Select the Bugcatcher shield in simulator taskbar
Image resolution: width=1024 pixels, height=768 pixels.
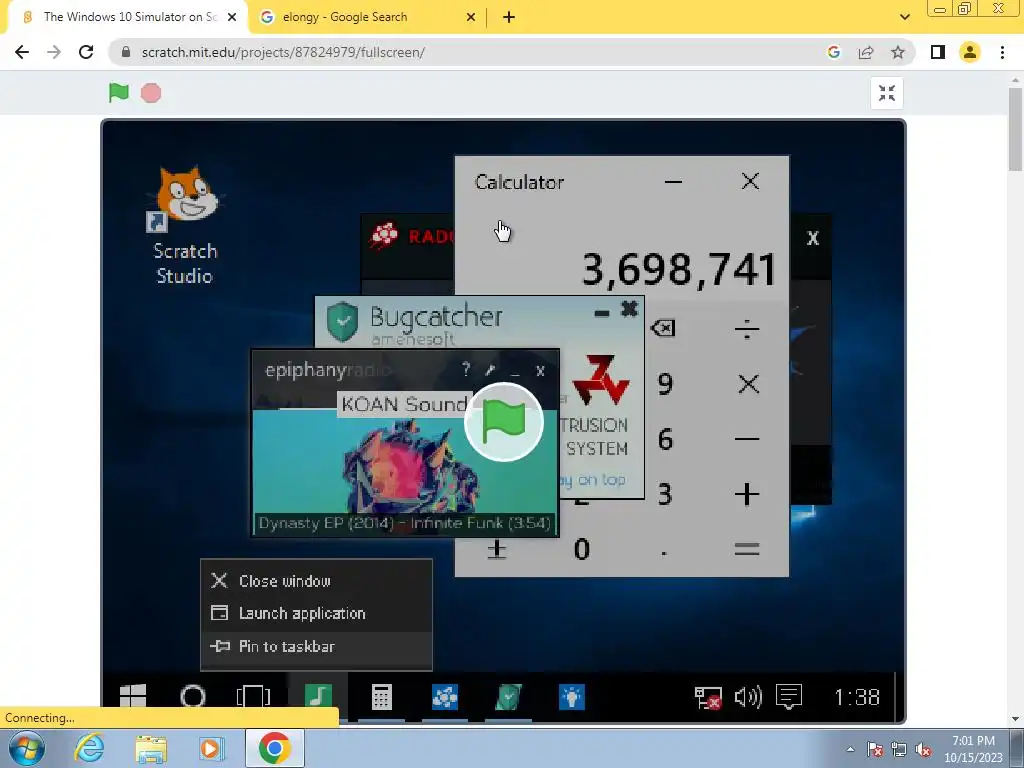point(508,697)
